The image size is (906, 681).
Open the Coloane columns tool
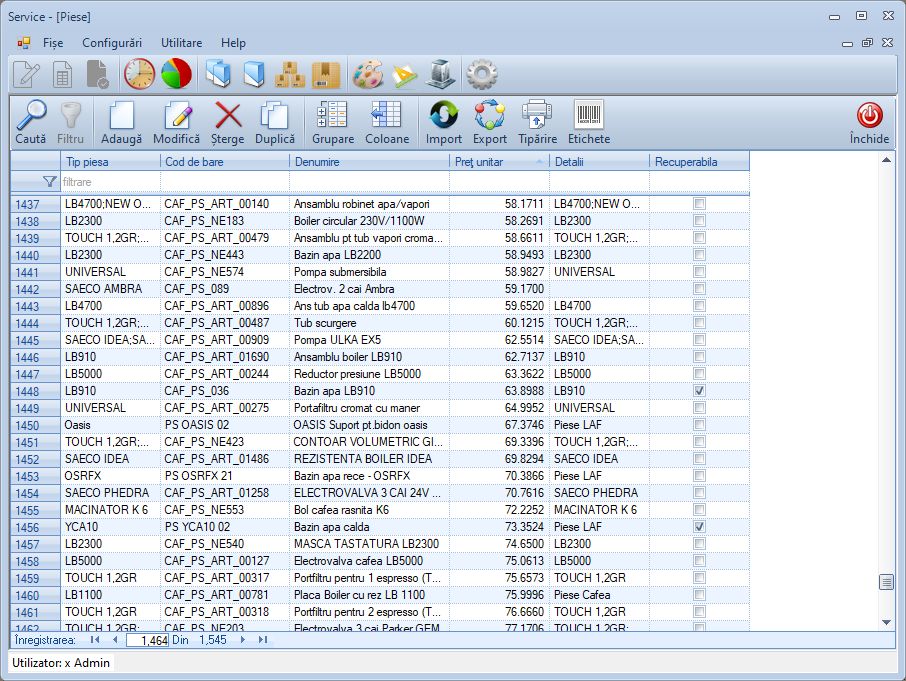click(387, 120)
